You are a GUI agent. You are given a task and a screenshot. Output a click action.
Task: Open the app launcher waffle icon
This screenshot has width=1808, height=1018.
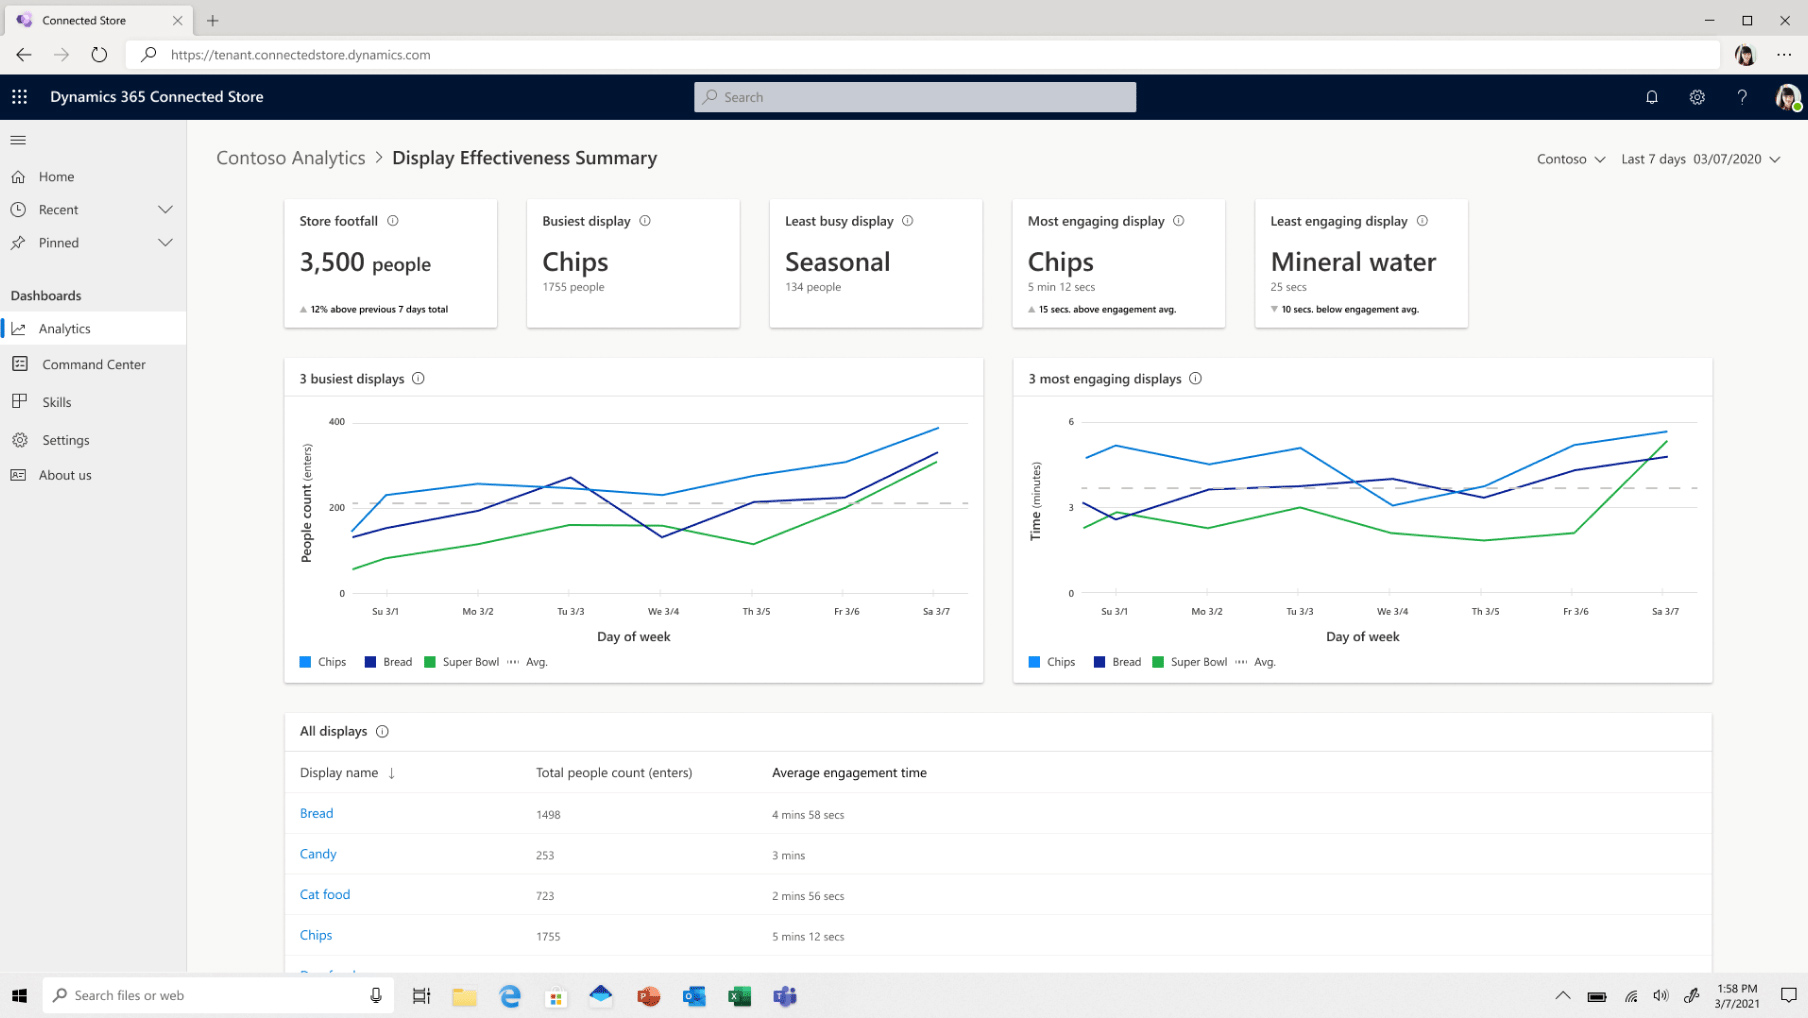(19, 97)
